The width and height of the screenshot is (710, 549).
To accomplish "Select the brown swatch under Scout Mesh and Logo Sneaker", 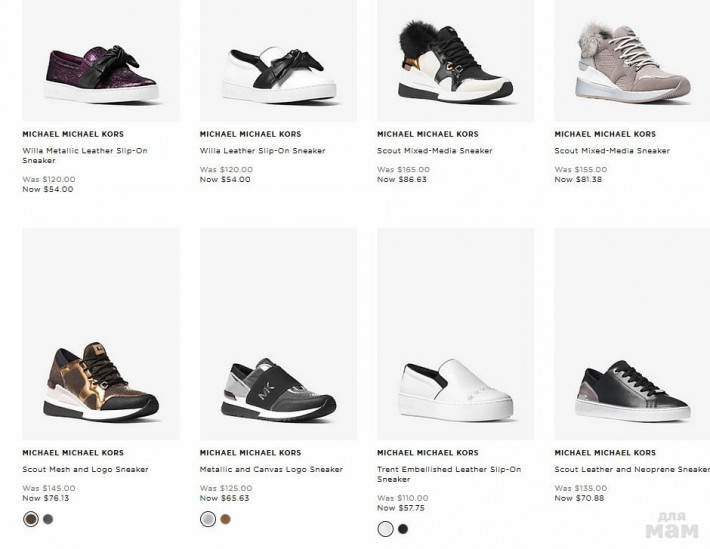I will pyautogui.click(x=31, y=519).
